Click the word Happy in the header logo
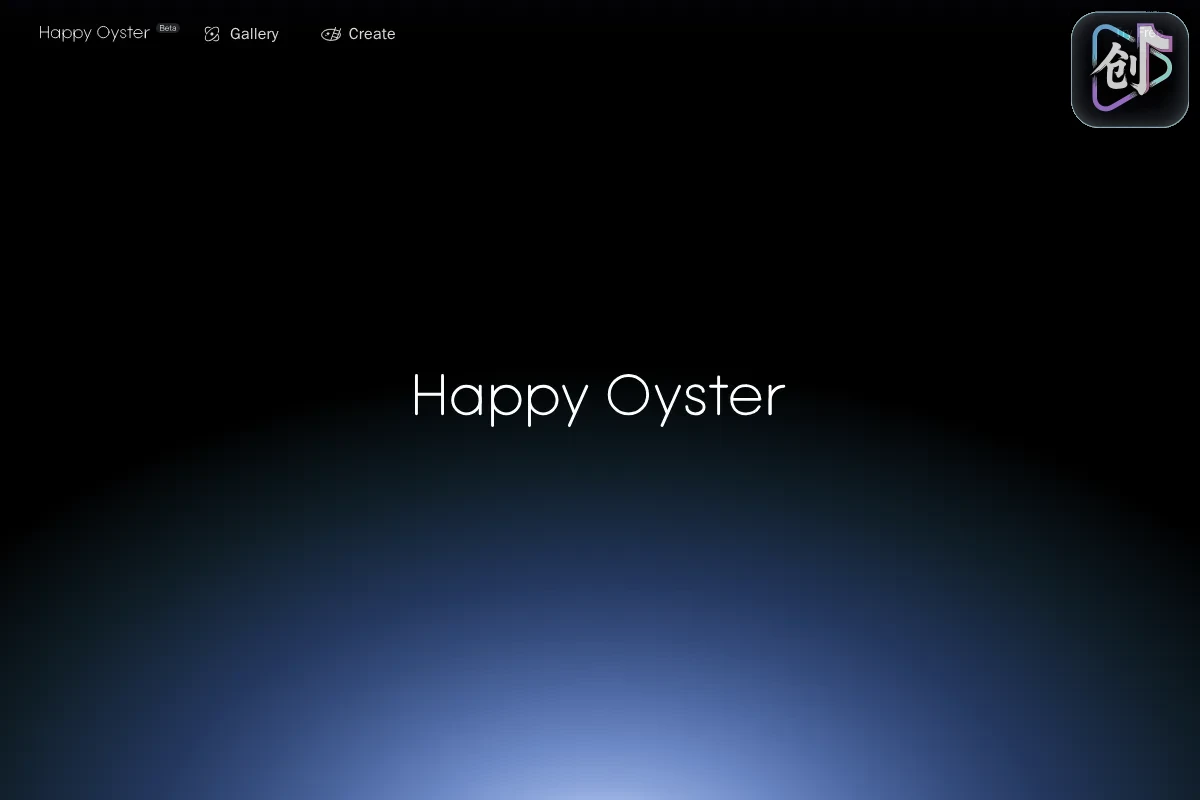Image resolution: width=1200 pixels, height=800 pixels. (65, 33)
